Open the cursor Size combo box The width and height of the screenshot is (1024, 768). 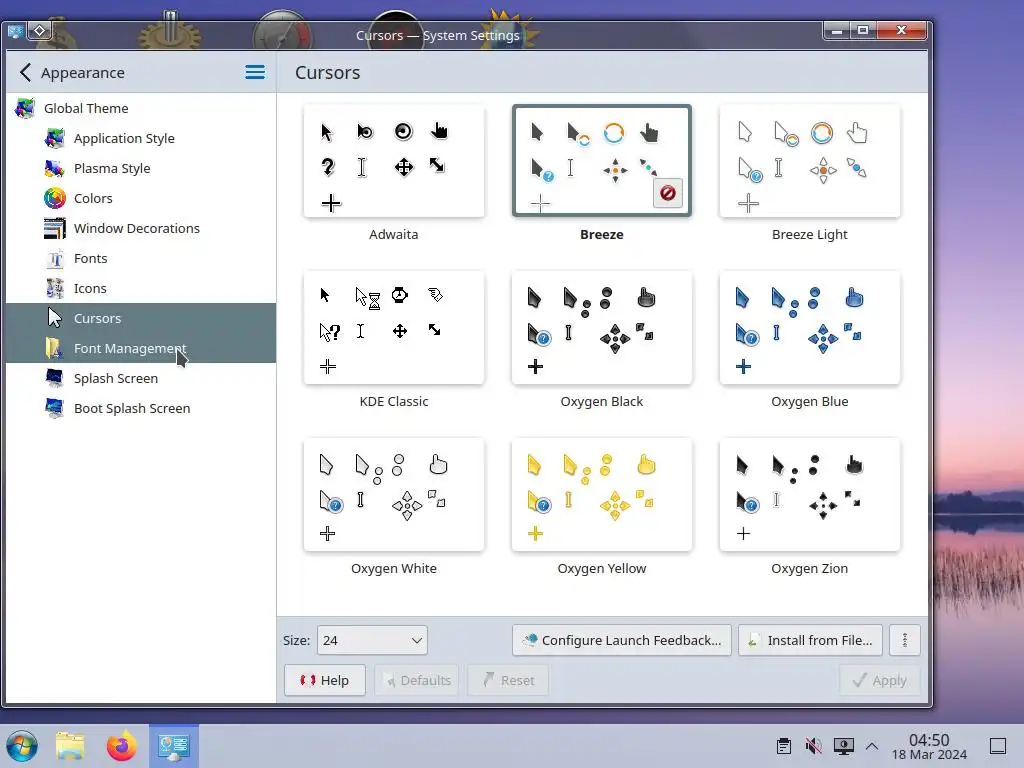[372, 641]
